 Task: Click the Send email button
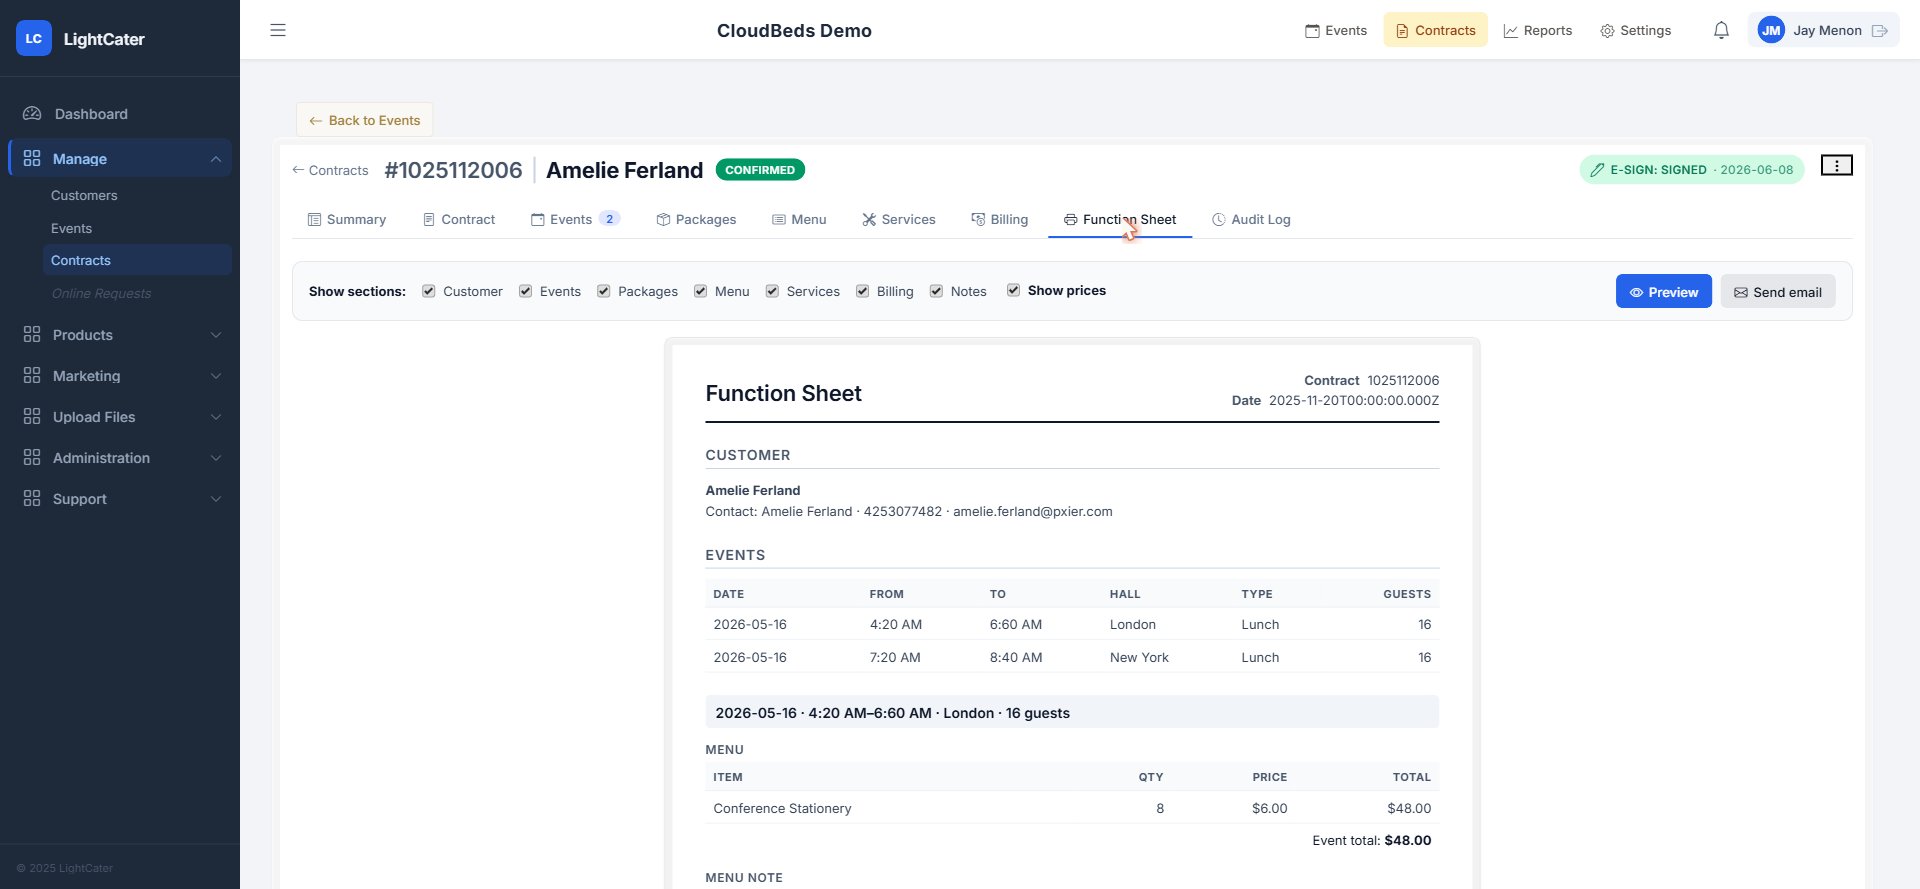1778,292
